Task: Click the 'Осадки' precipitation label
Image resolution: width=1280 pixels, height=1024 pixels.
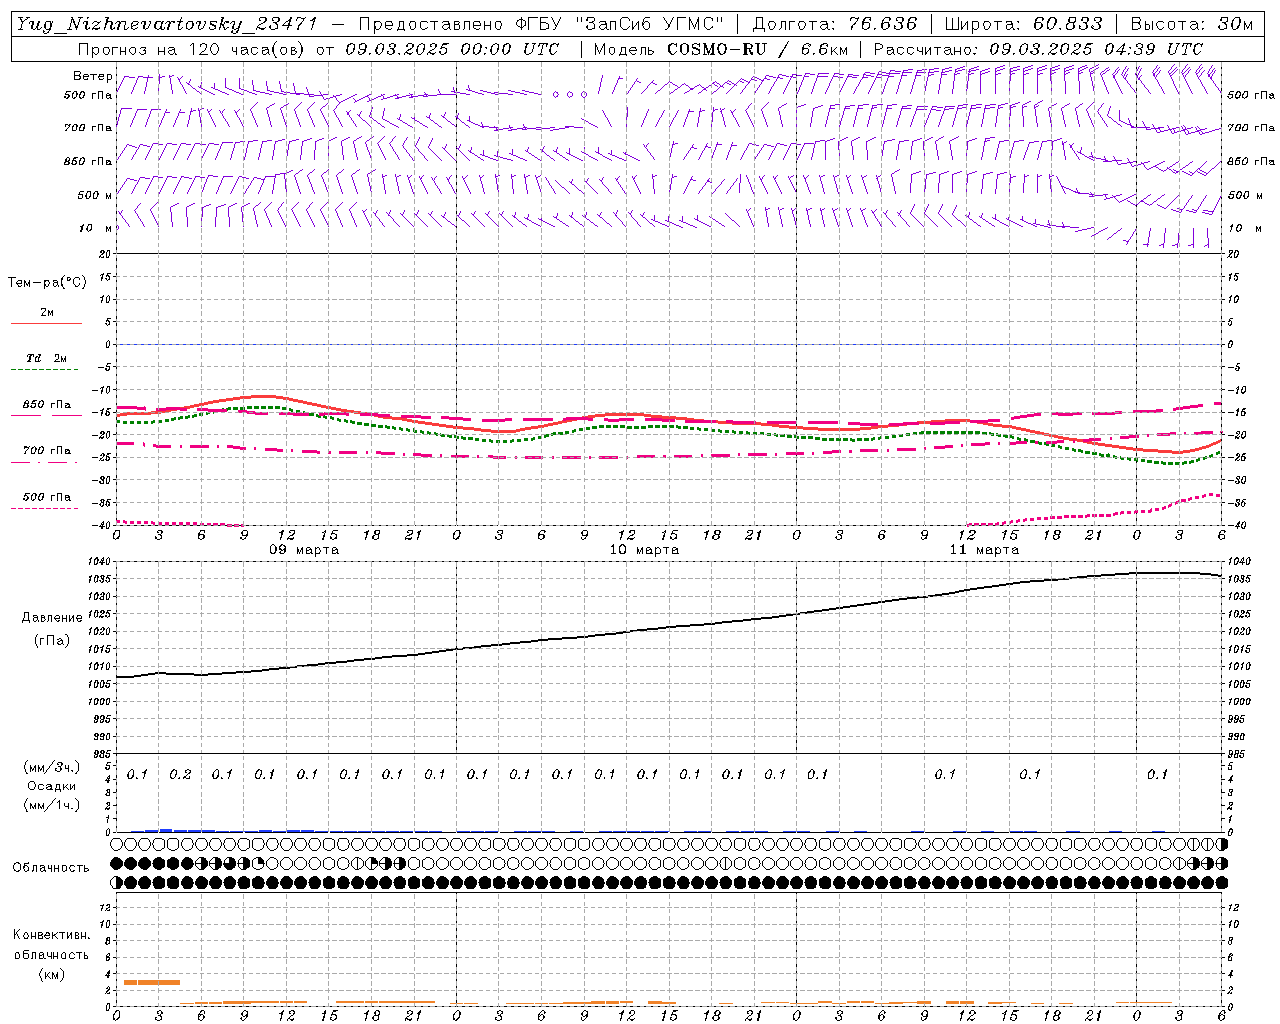Action: coord(51,786)
